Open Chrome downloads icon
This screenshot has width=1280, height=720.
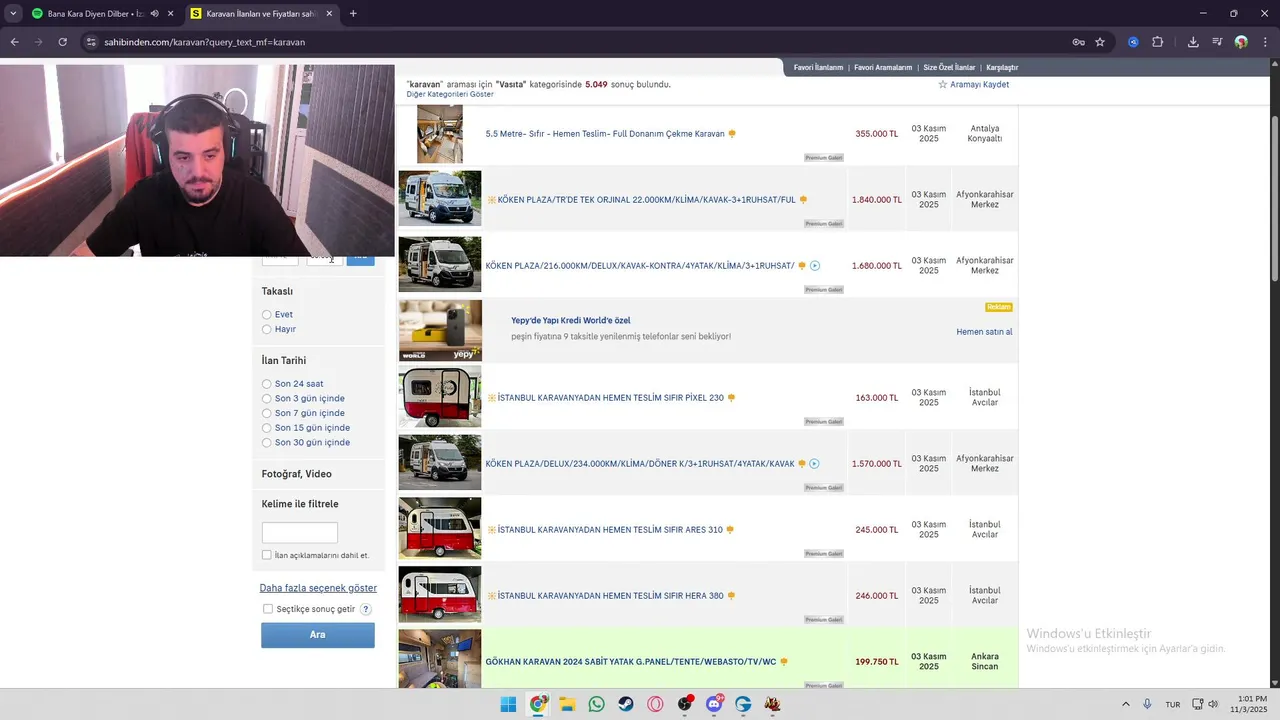[1193, 42]
